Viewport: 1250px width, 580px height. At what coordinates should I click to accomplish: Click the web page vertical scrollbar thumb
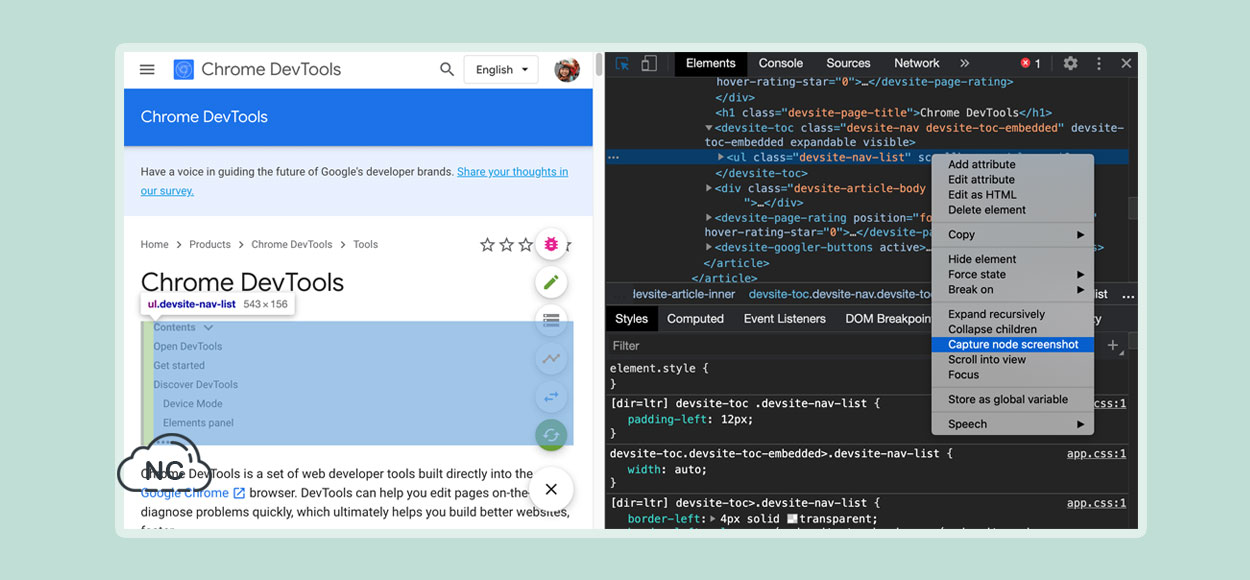point(599,64)
